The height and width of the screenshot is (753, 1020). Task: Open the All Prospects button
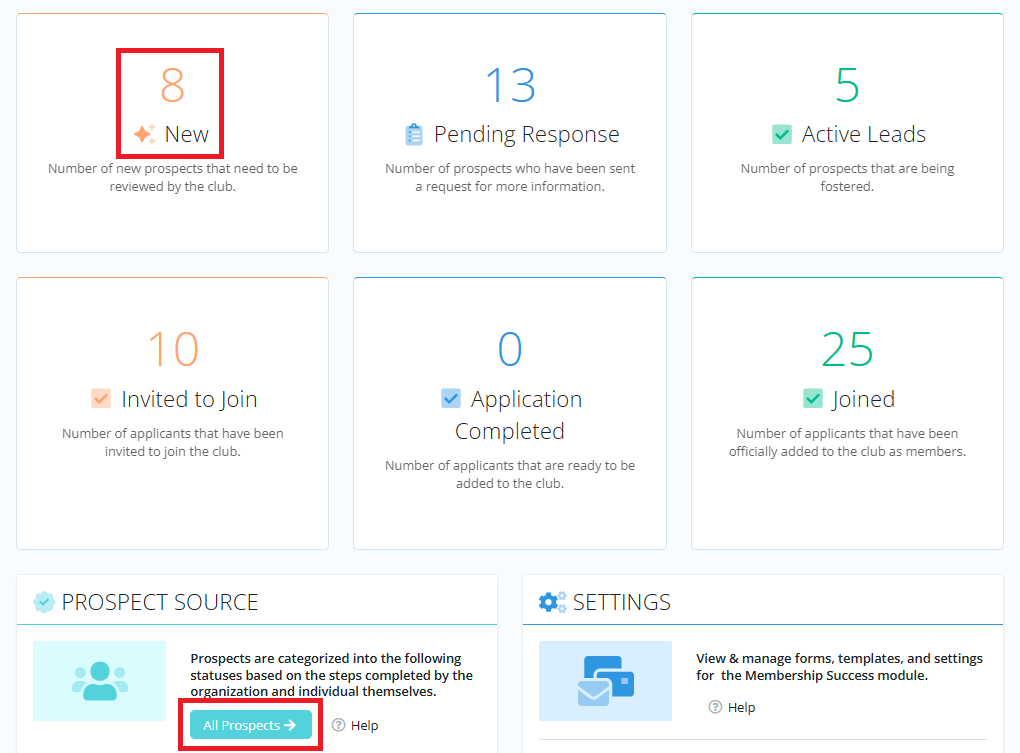pos(250,725)
